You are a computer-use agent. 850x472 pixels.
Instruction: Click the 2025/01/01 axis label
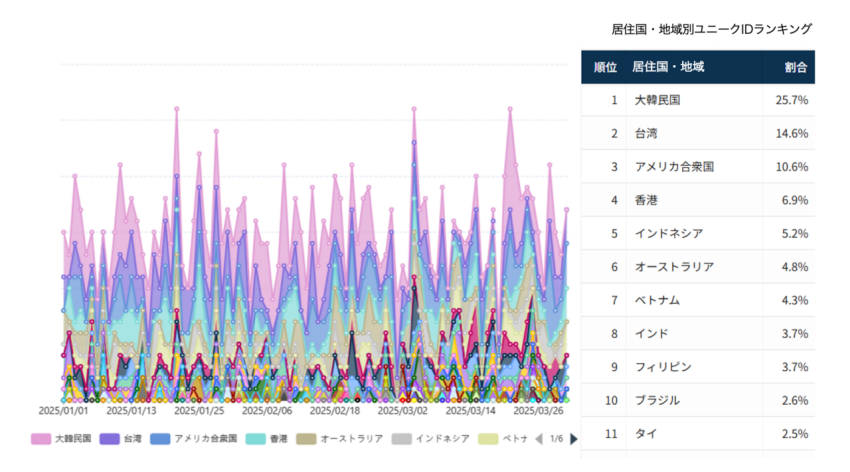tap(63, 411)
